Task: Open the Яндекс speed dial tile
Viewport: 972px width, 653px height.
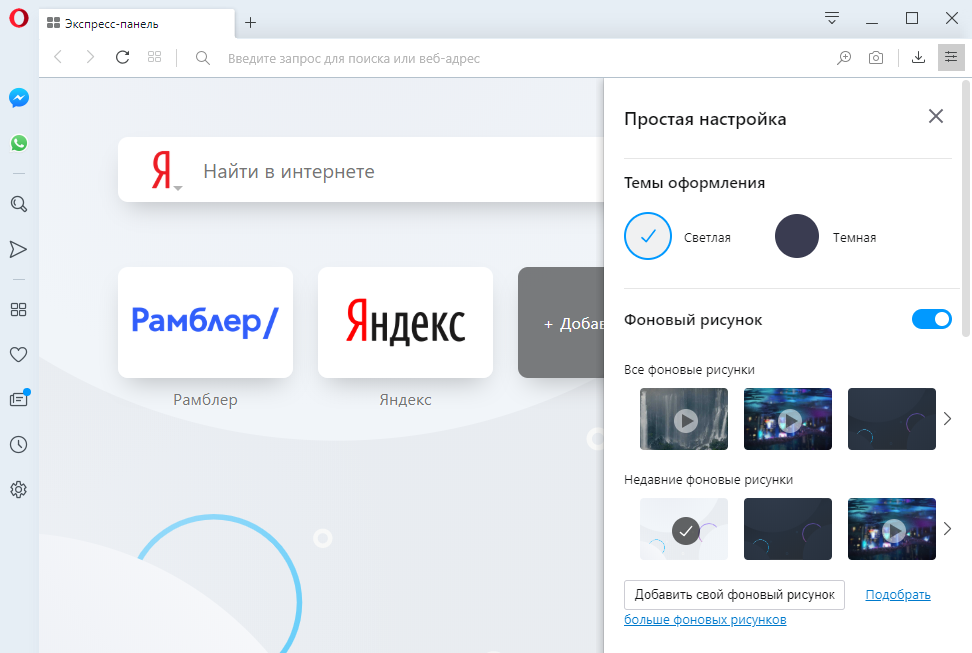Action: coord(405,322)
